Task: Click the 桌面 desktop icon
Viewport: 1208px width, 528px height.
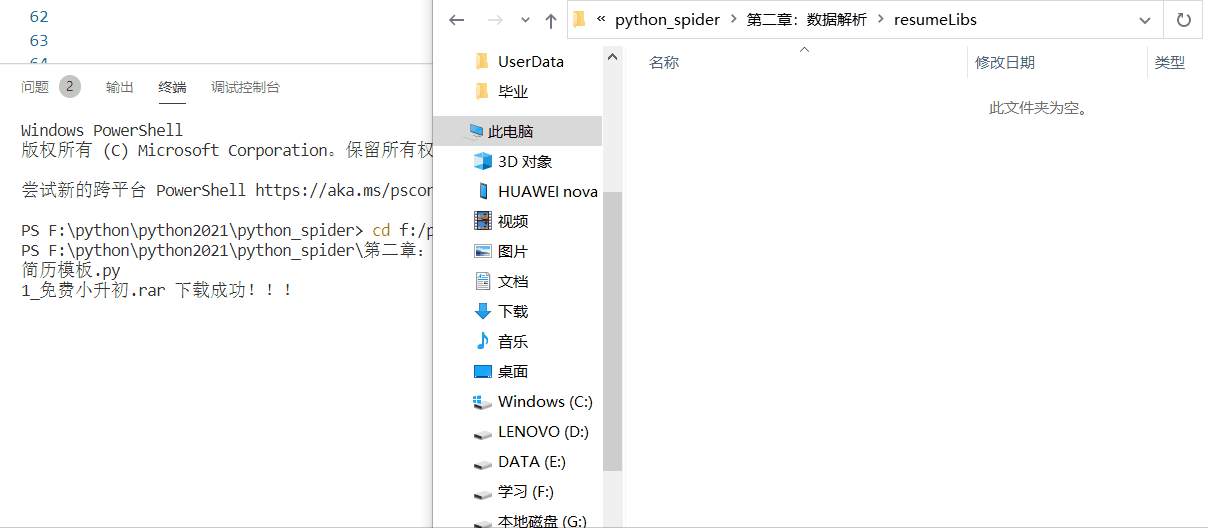Action: click(x=483, y=371)
